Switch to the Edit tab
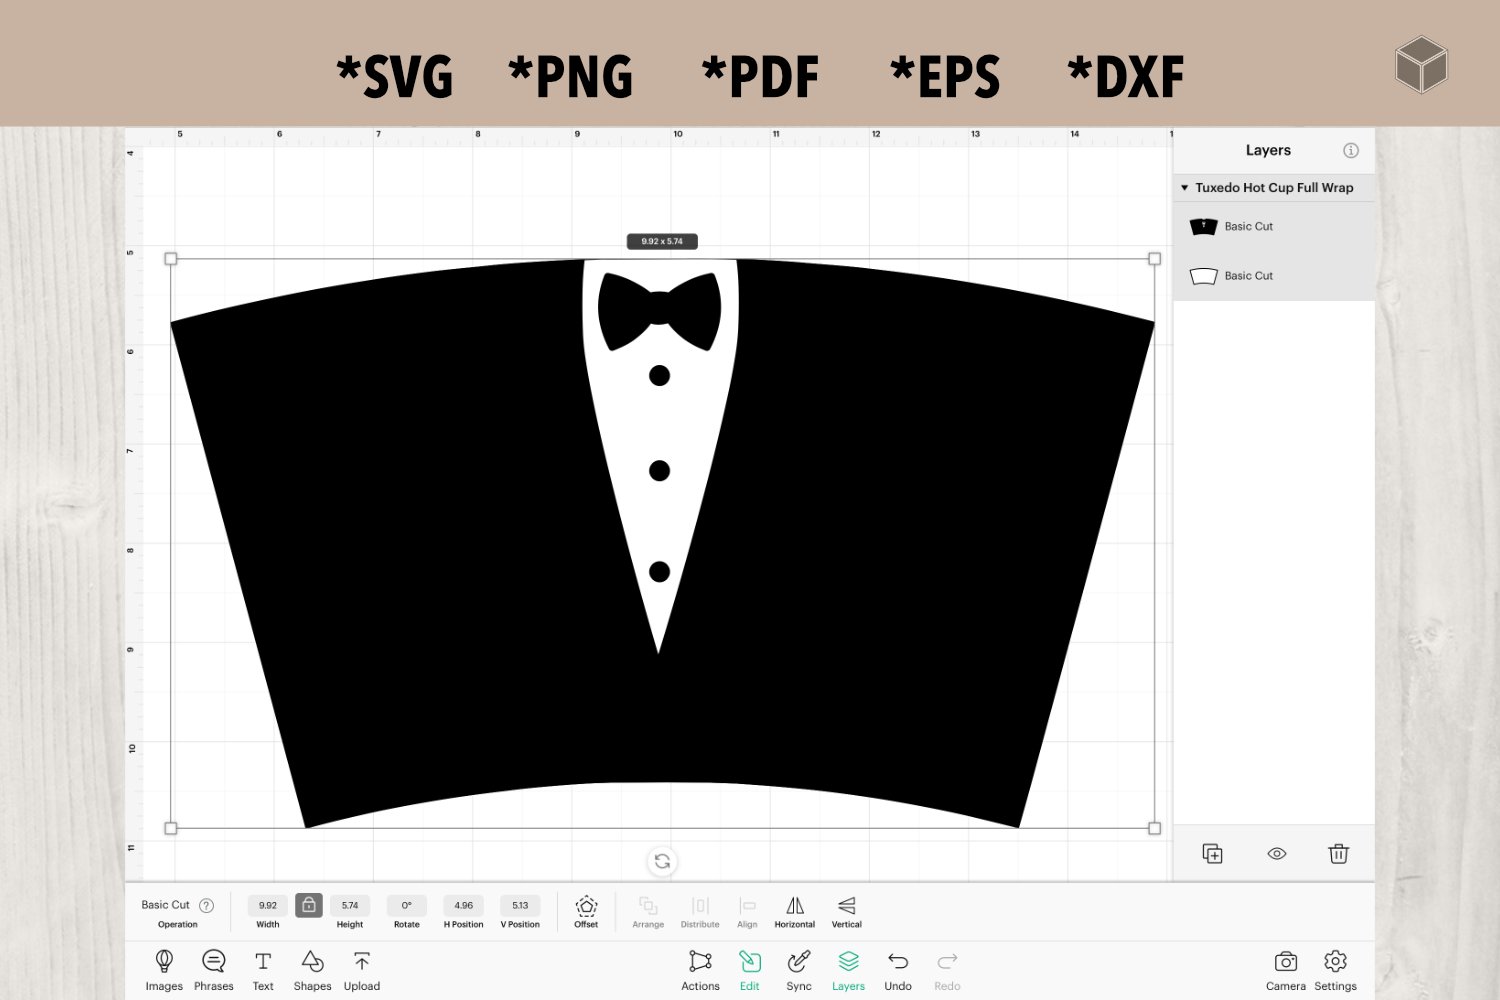The width and height of the screenshot is (1500, 1000). point(750,969)
